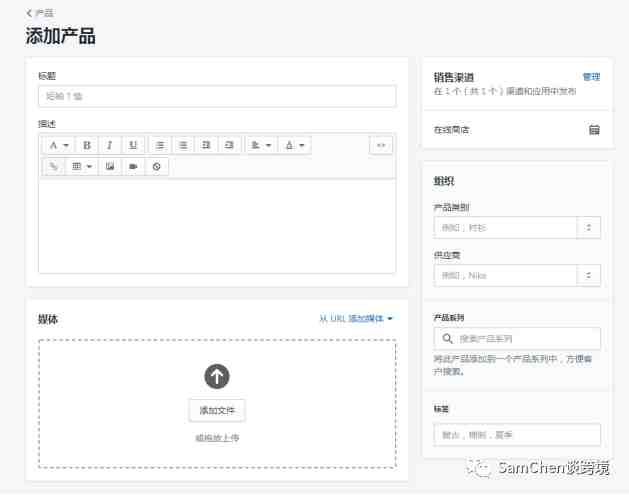This screenshot has height=495, width=629.
Task: Open 从 URL 添加媒体 dropdown
Action: [x=356, y=319]
